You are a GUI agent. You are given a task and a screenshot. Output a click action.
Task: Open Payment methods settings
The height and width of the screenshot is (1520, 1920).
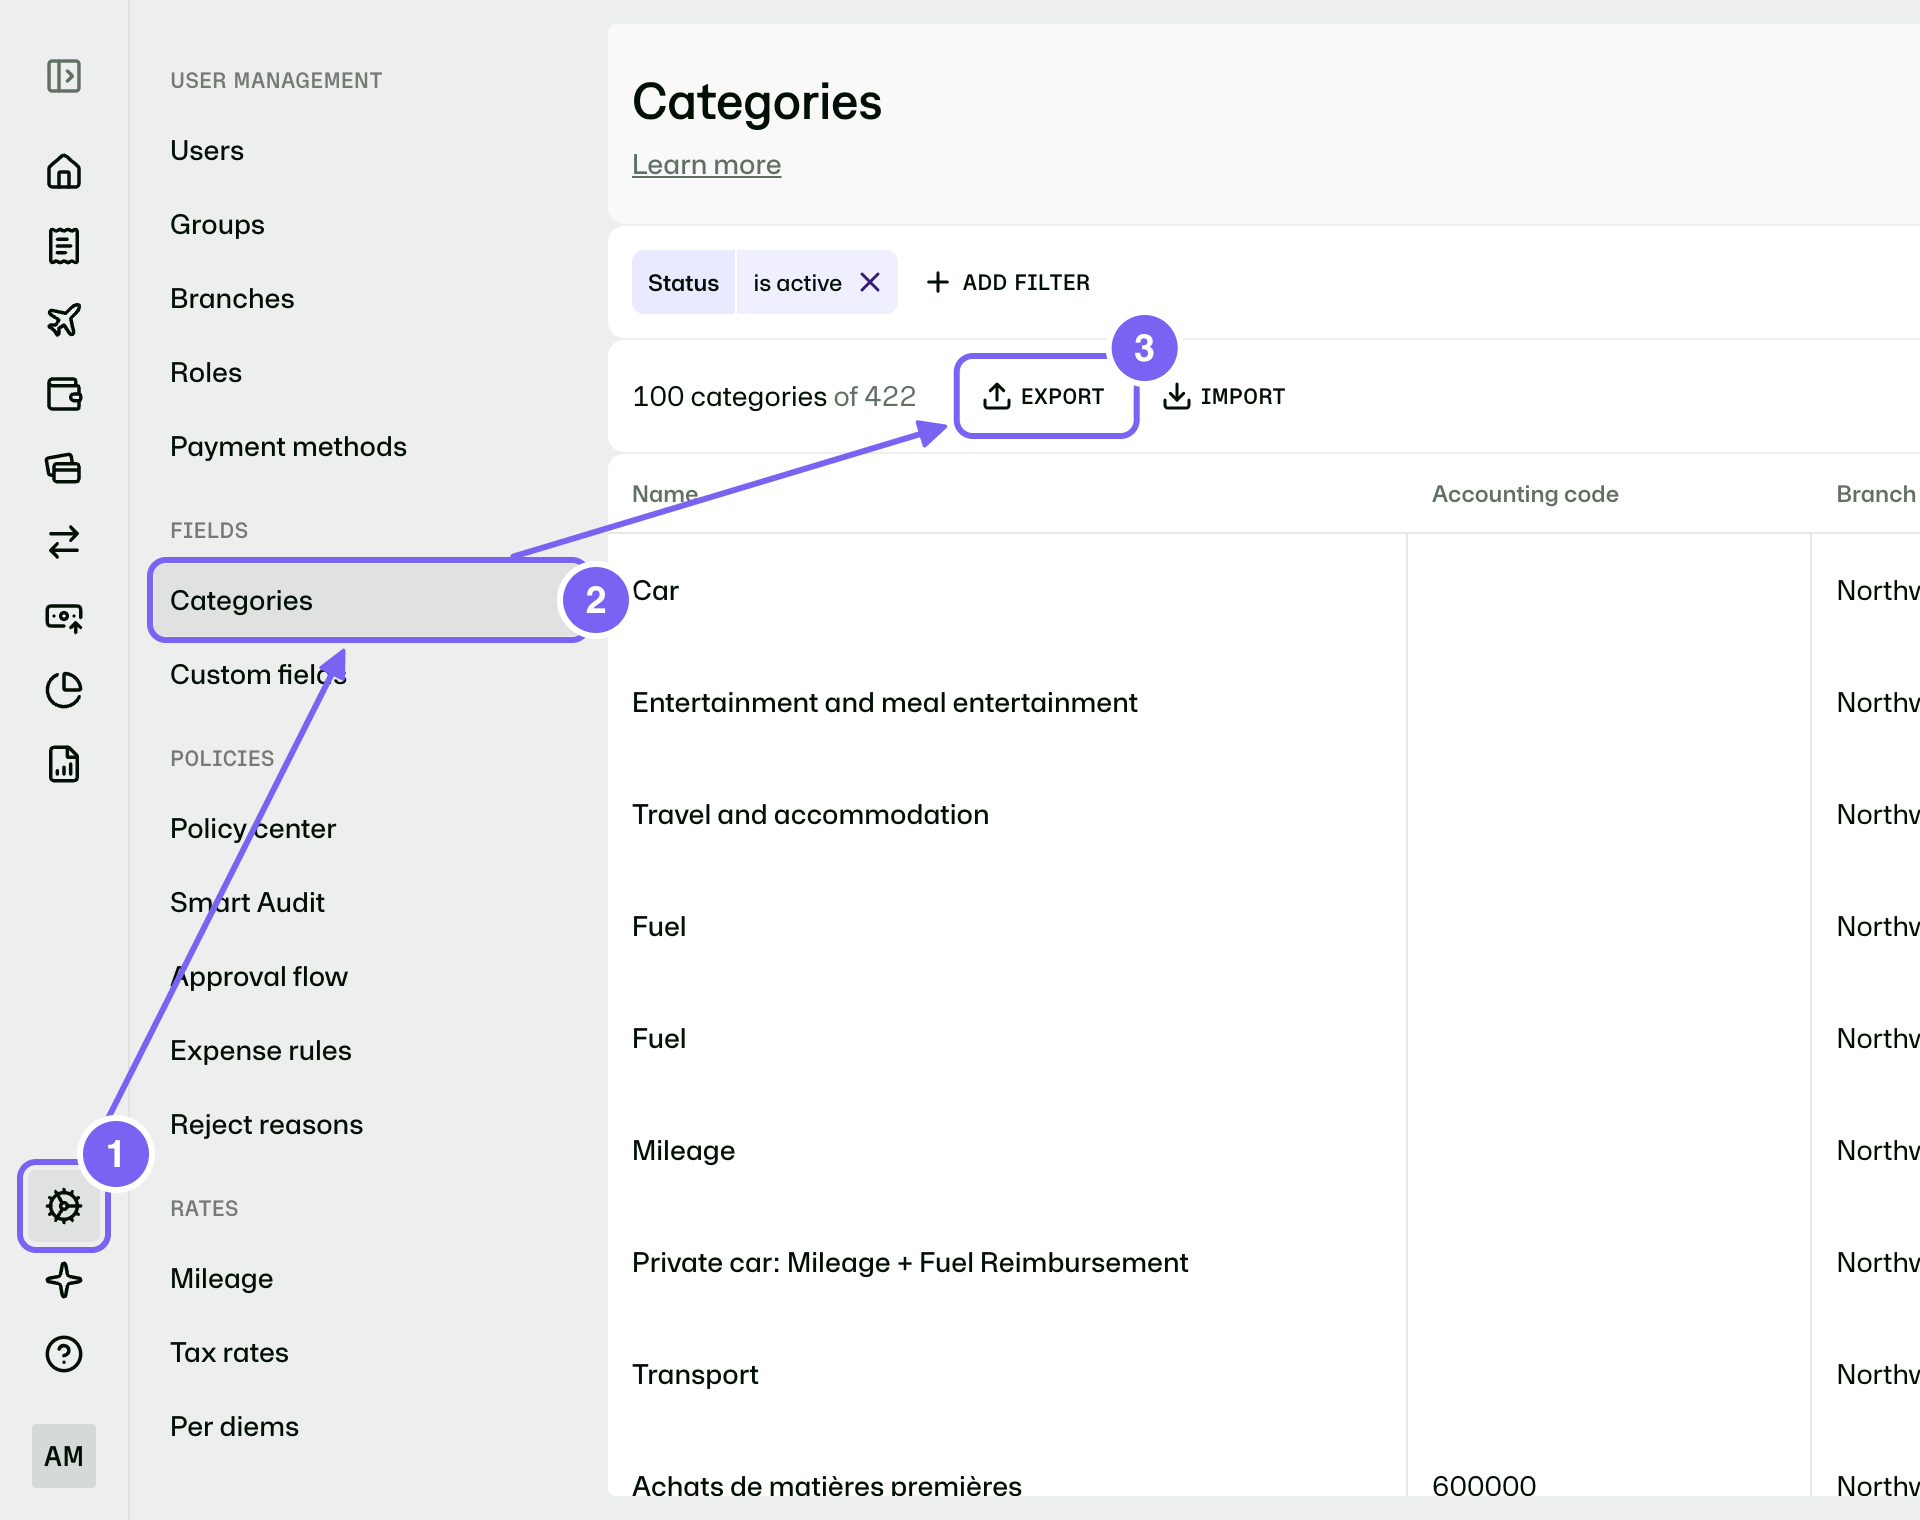tap(288, 446)
